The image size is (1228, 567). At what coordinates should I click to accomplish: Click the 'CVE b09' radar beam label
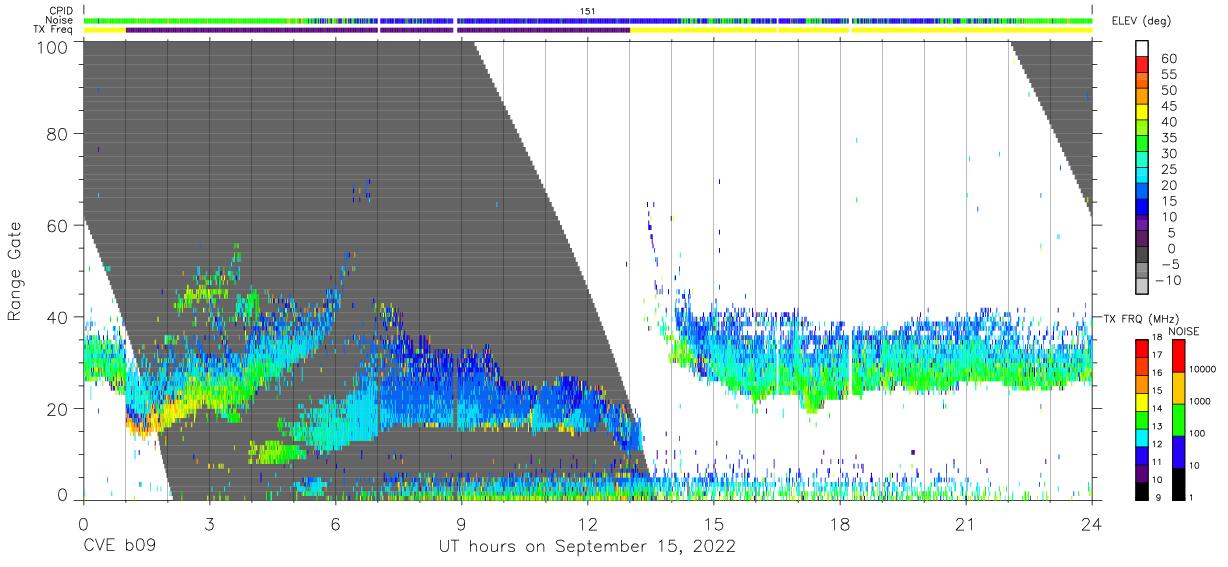coord(119,546)
